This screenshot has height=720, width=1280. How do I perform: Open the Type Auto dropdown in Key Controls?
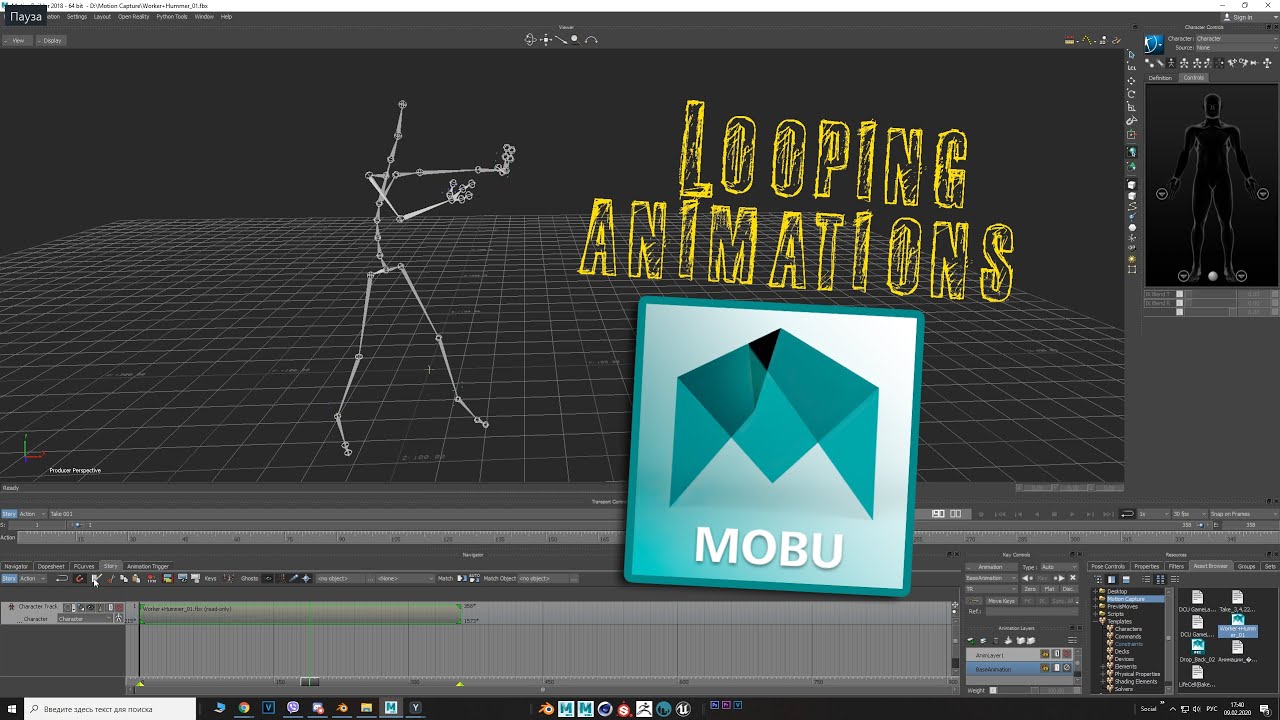tap(1059, 567)
